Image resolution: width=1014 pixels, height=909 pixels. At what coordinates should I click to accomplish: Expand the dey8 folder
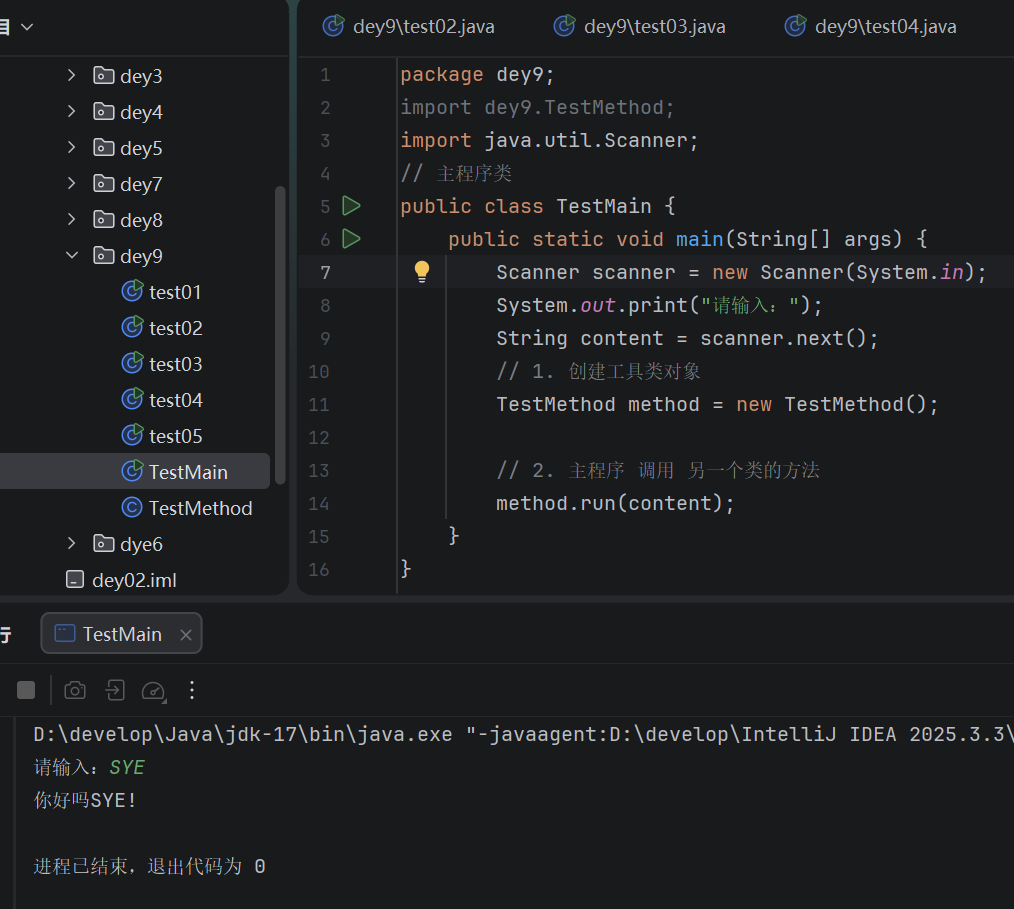[72, 220]
